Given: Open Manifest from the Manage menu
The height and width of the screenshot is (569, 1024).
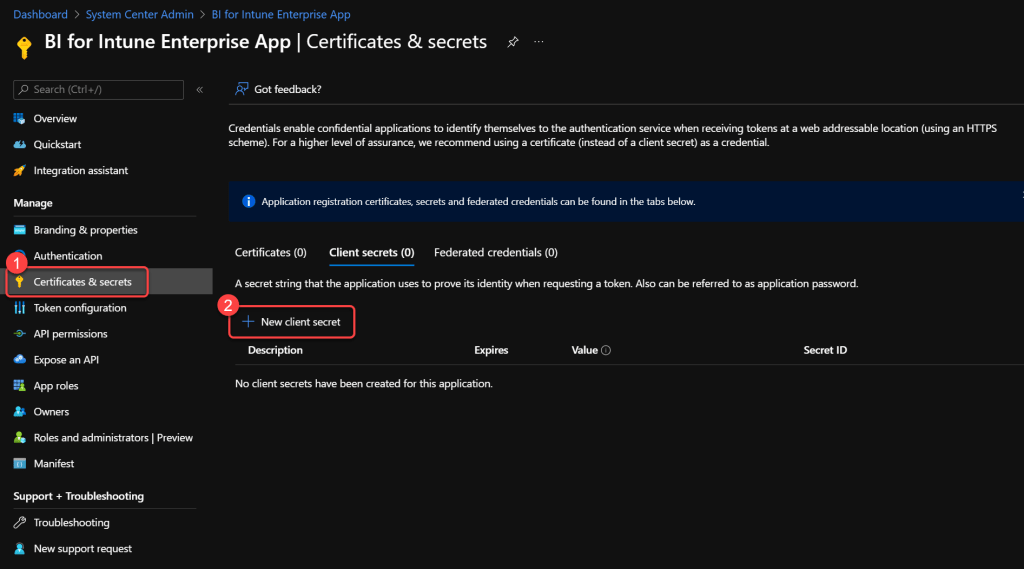Looking at the screenshot, I should point(53,464).
